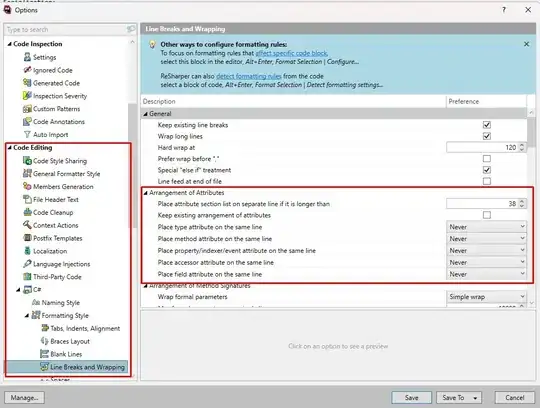Click the search icon in the search box

(x=131, y=29)
